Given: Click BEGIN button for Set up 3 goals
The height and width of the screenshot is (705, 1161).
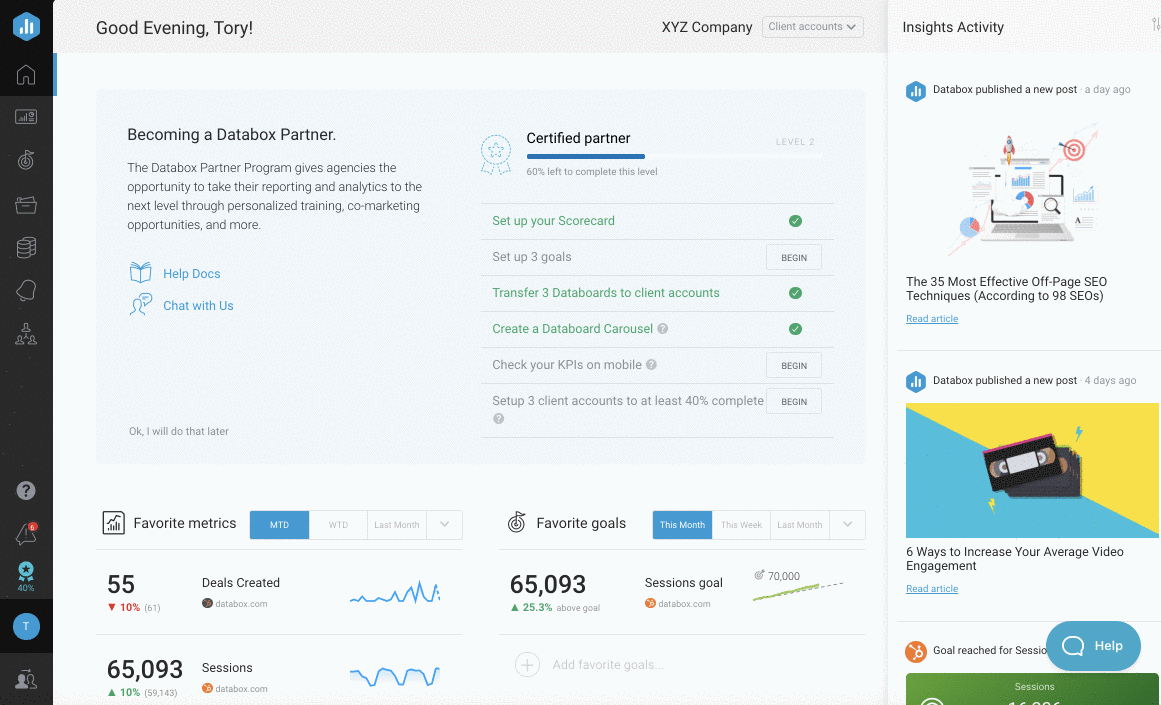Looking at the screenshot, I should coord(793,257).
